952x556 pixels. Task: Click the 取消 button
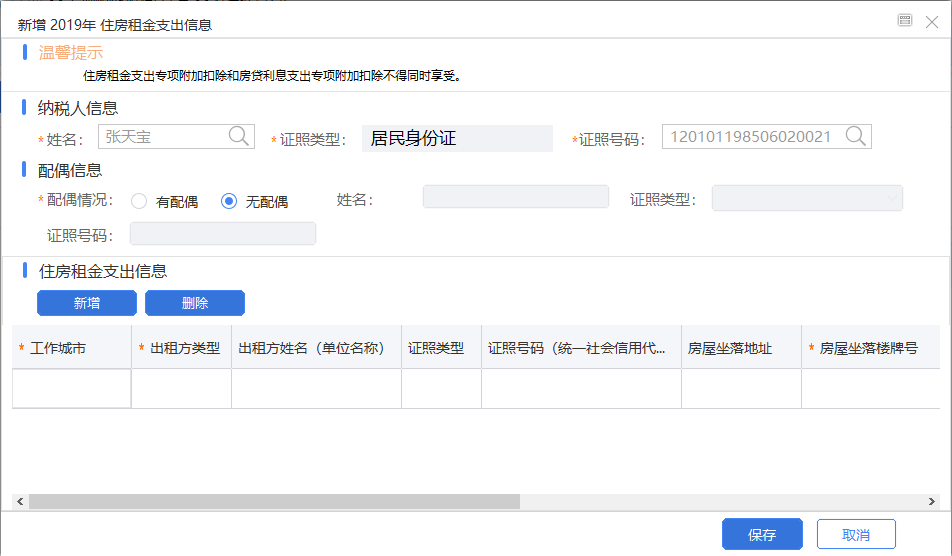[x=856, y=534]
